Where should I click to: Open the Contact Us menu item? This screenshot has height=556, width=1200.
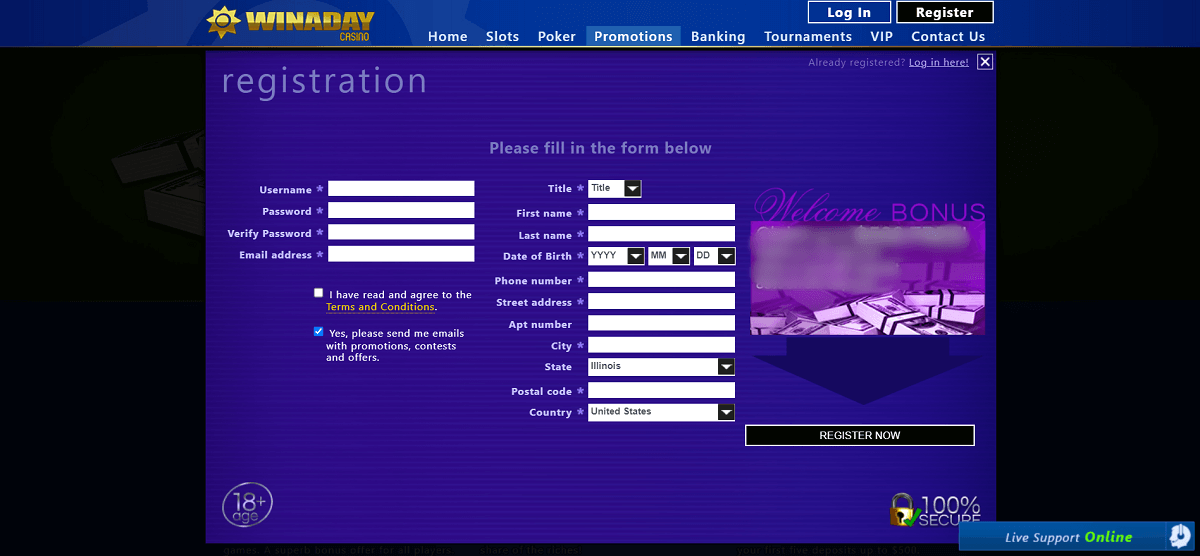[948, 36]
